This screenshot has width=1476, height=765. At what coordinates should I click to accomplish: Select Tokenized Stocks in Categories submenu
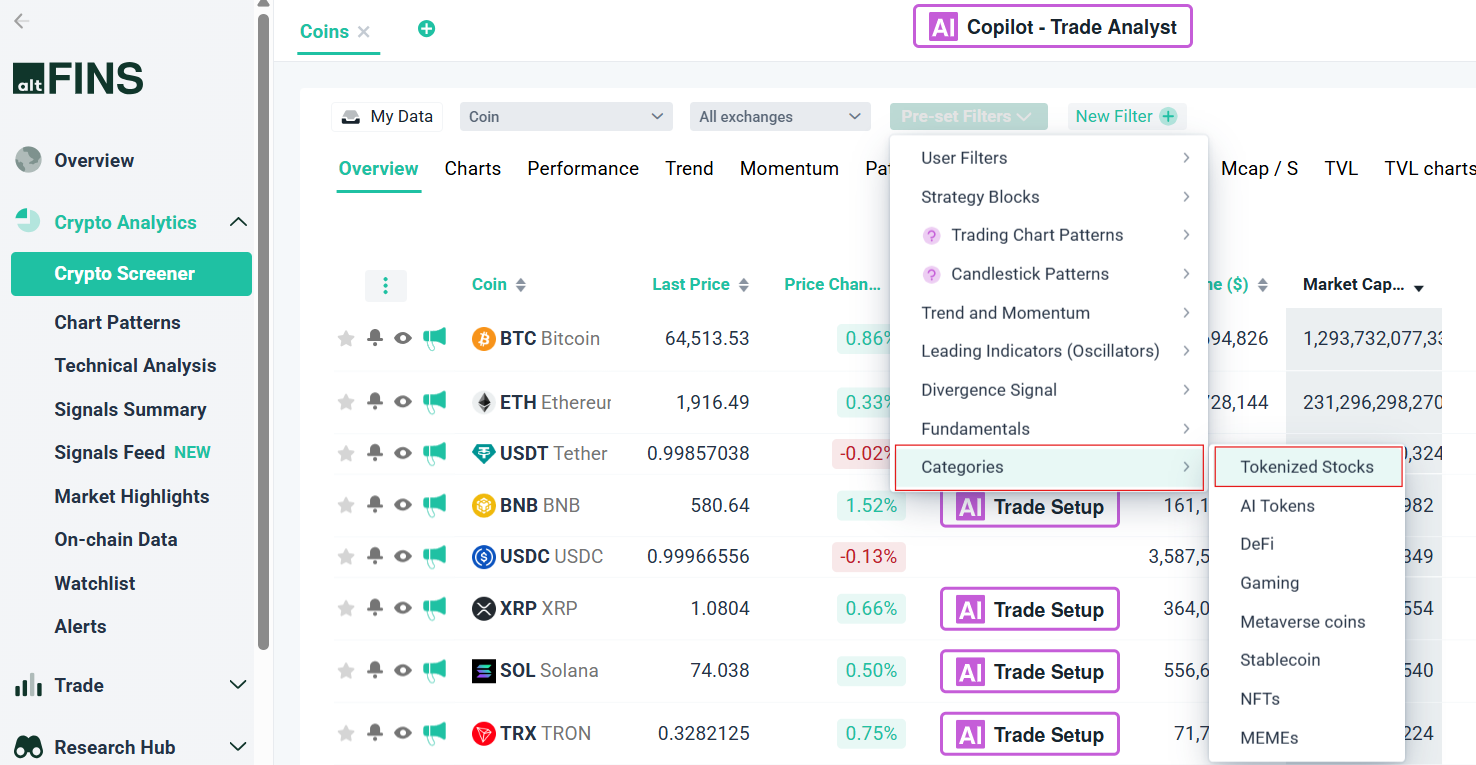[x=1308, y=467]
